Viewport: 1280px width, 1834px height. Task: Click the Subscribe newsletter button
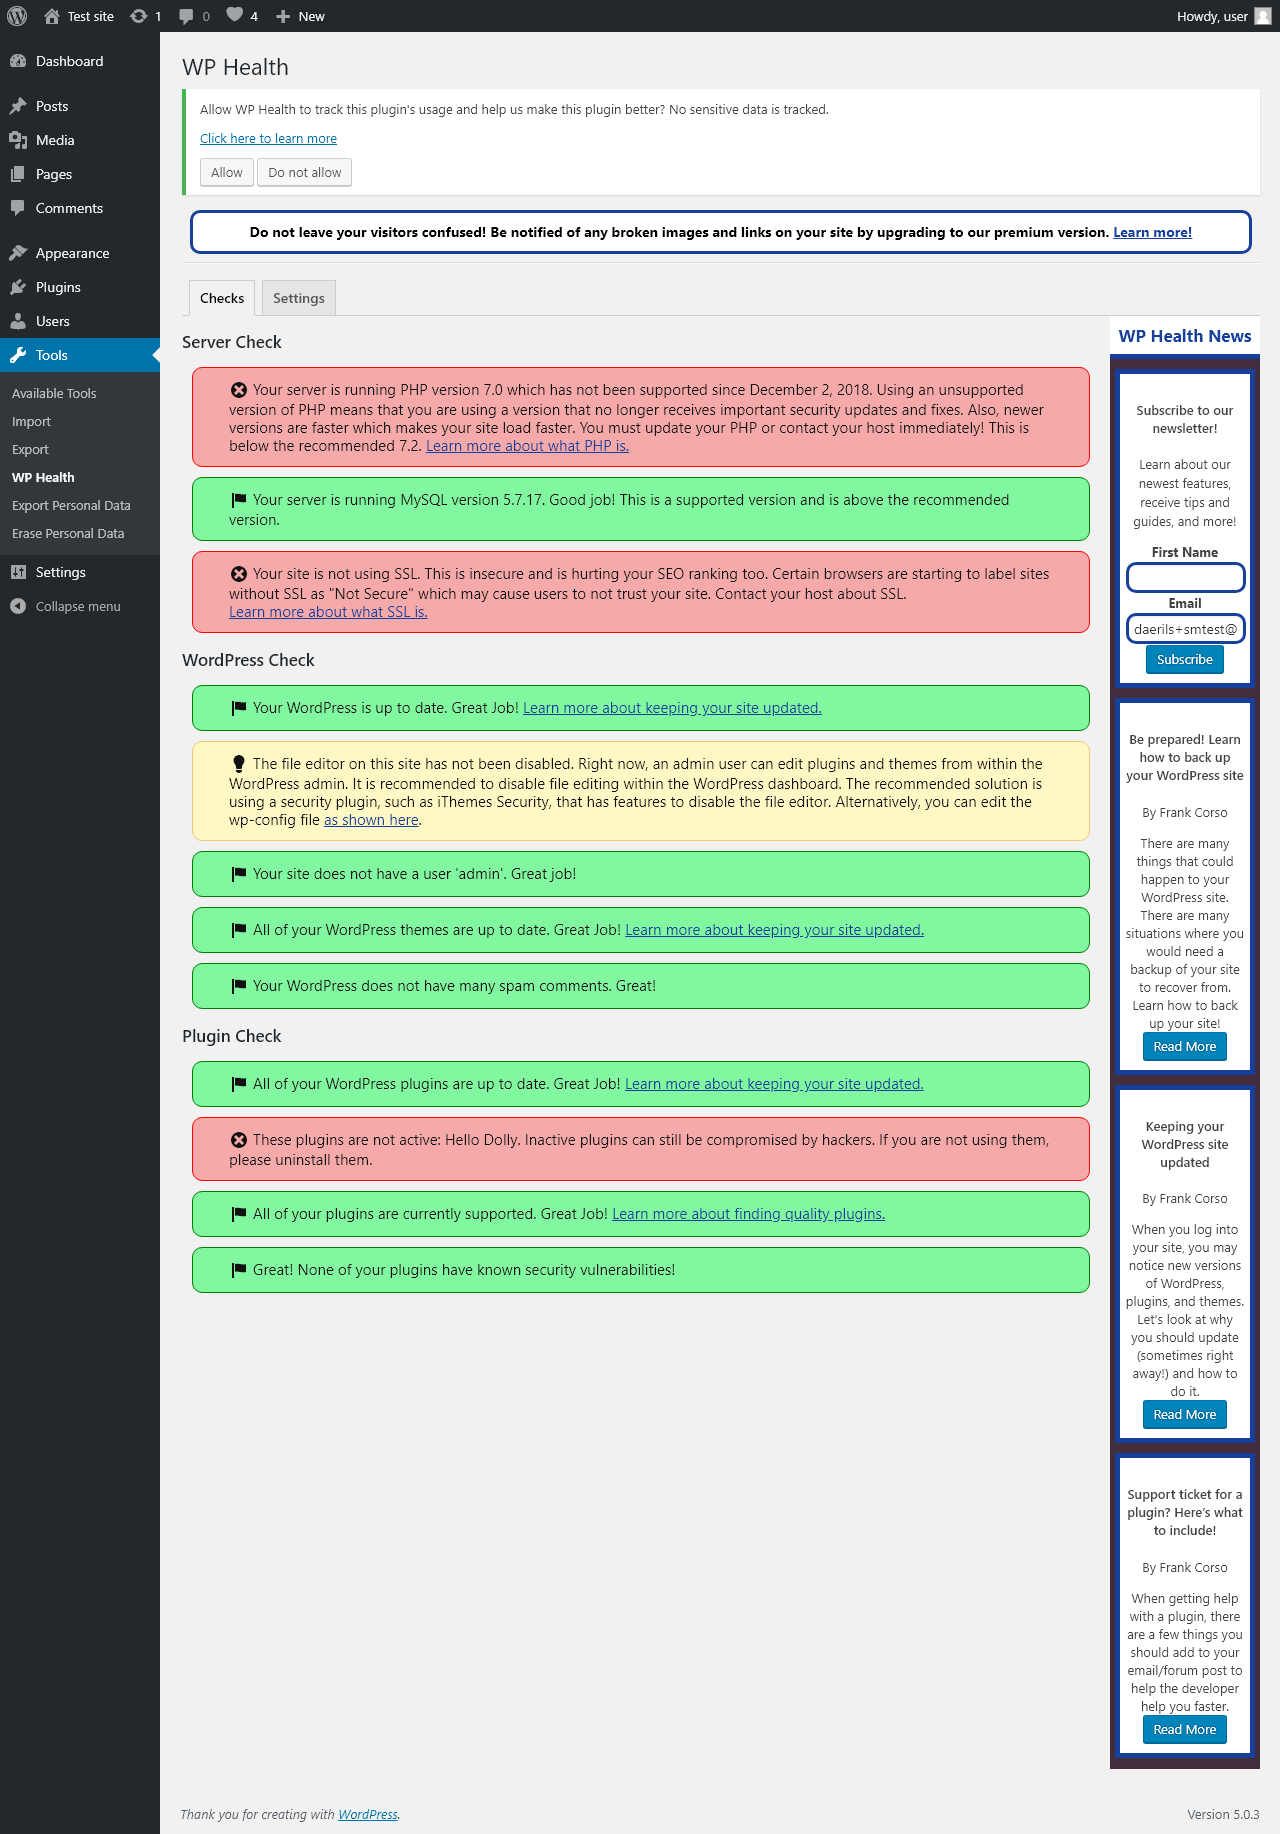pyautogui.click(x=1185, y=659)
